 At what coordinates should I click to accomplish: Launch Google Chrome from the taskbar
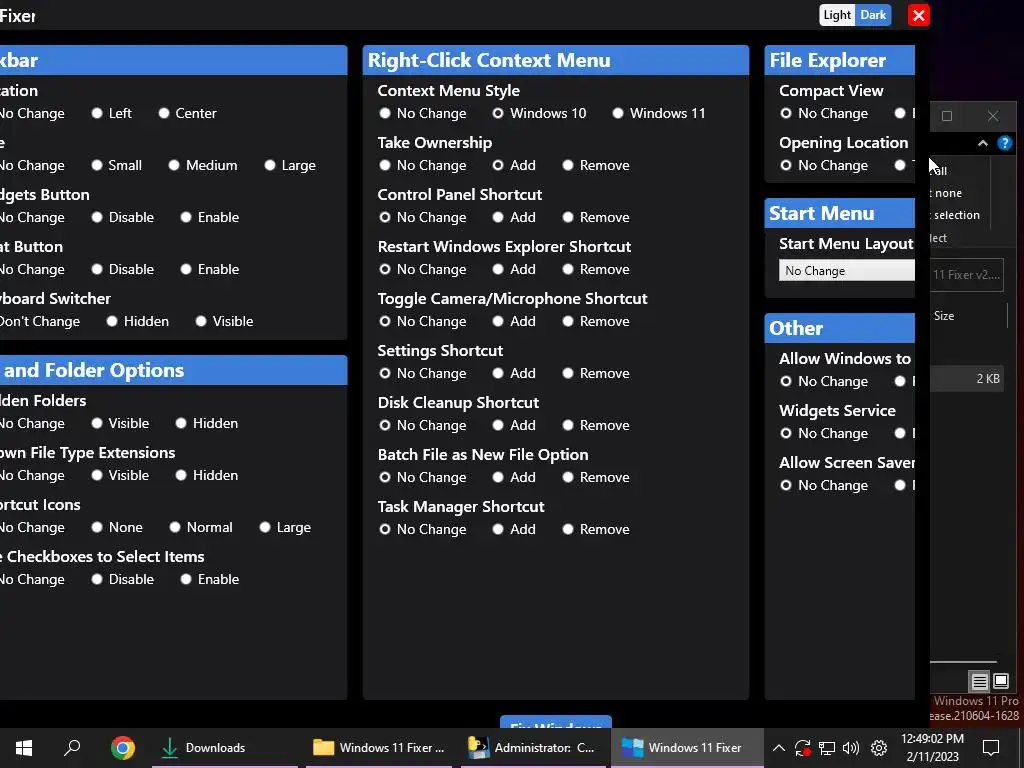pos(122,747)
